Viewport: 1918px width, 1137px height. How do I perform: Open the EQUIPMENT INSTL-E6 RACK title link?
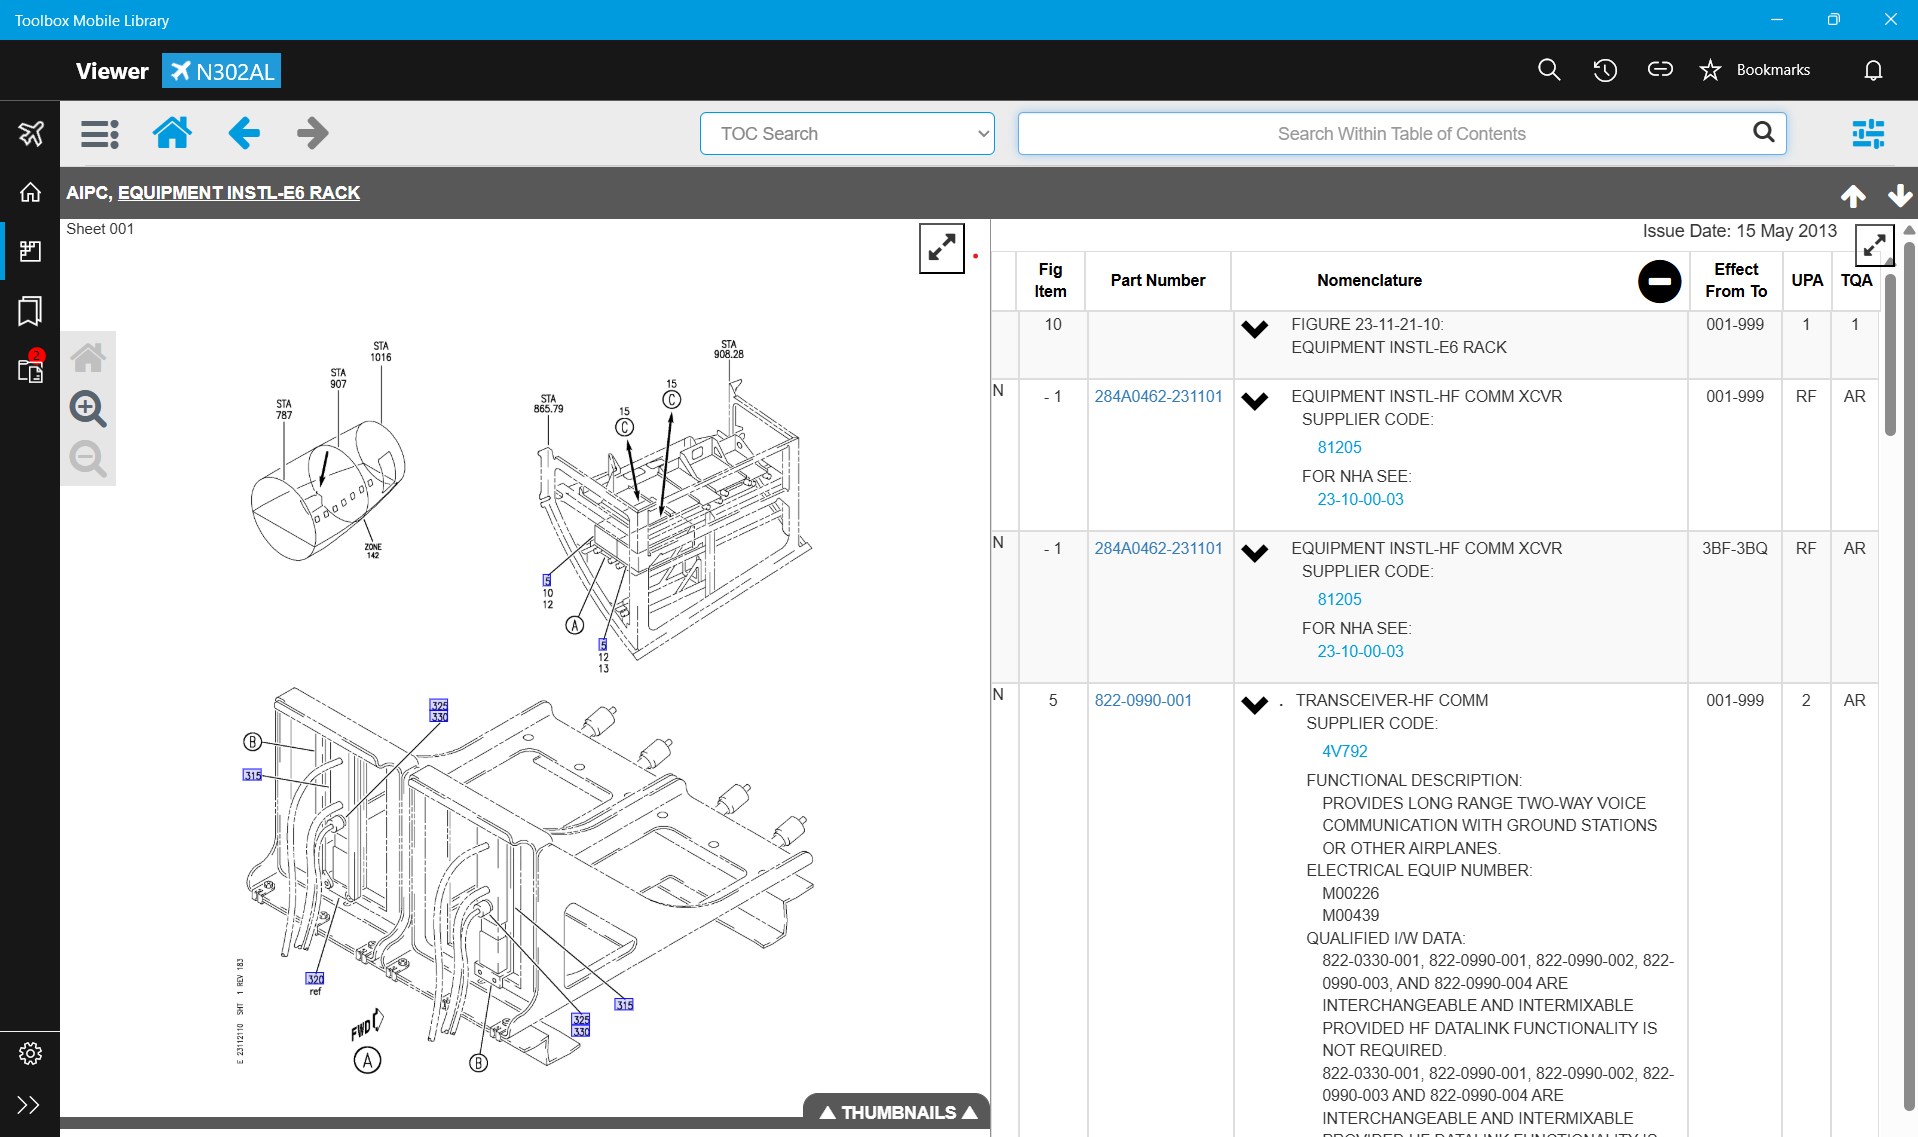tap(239, 192)
